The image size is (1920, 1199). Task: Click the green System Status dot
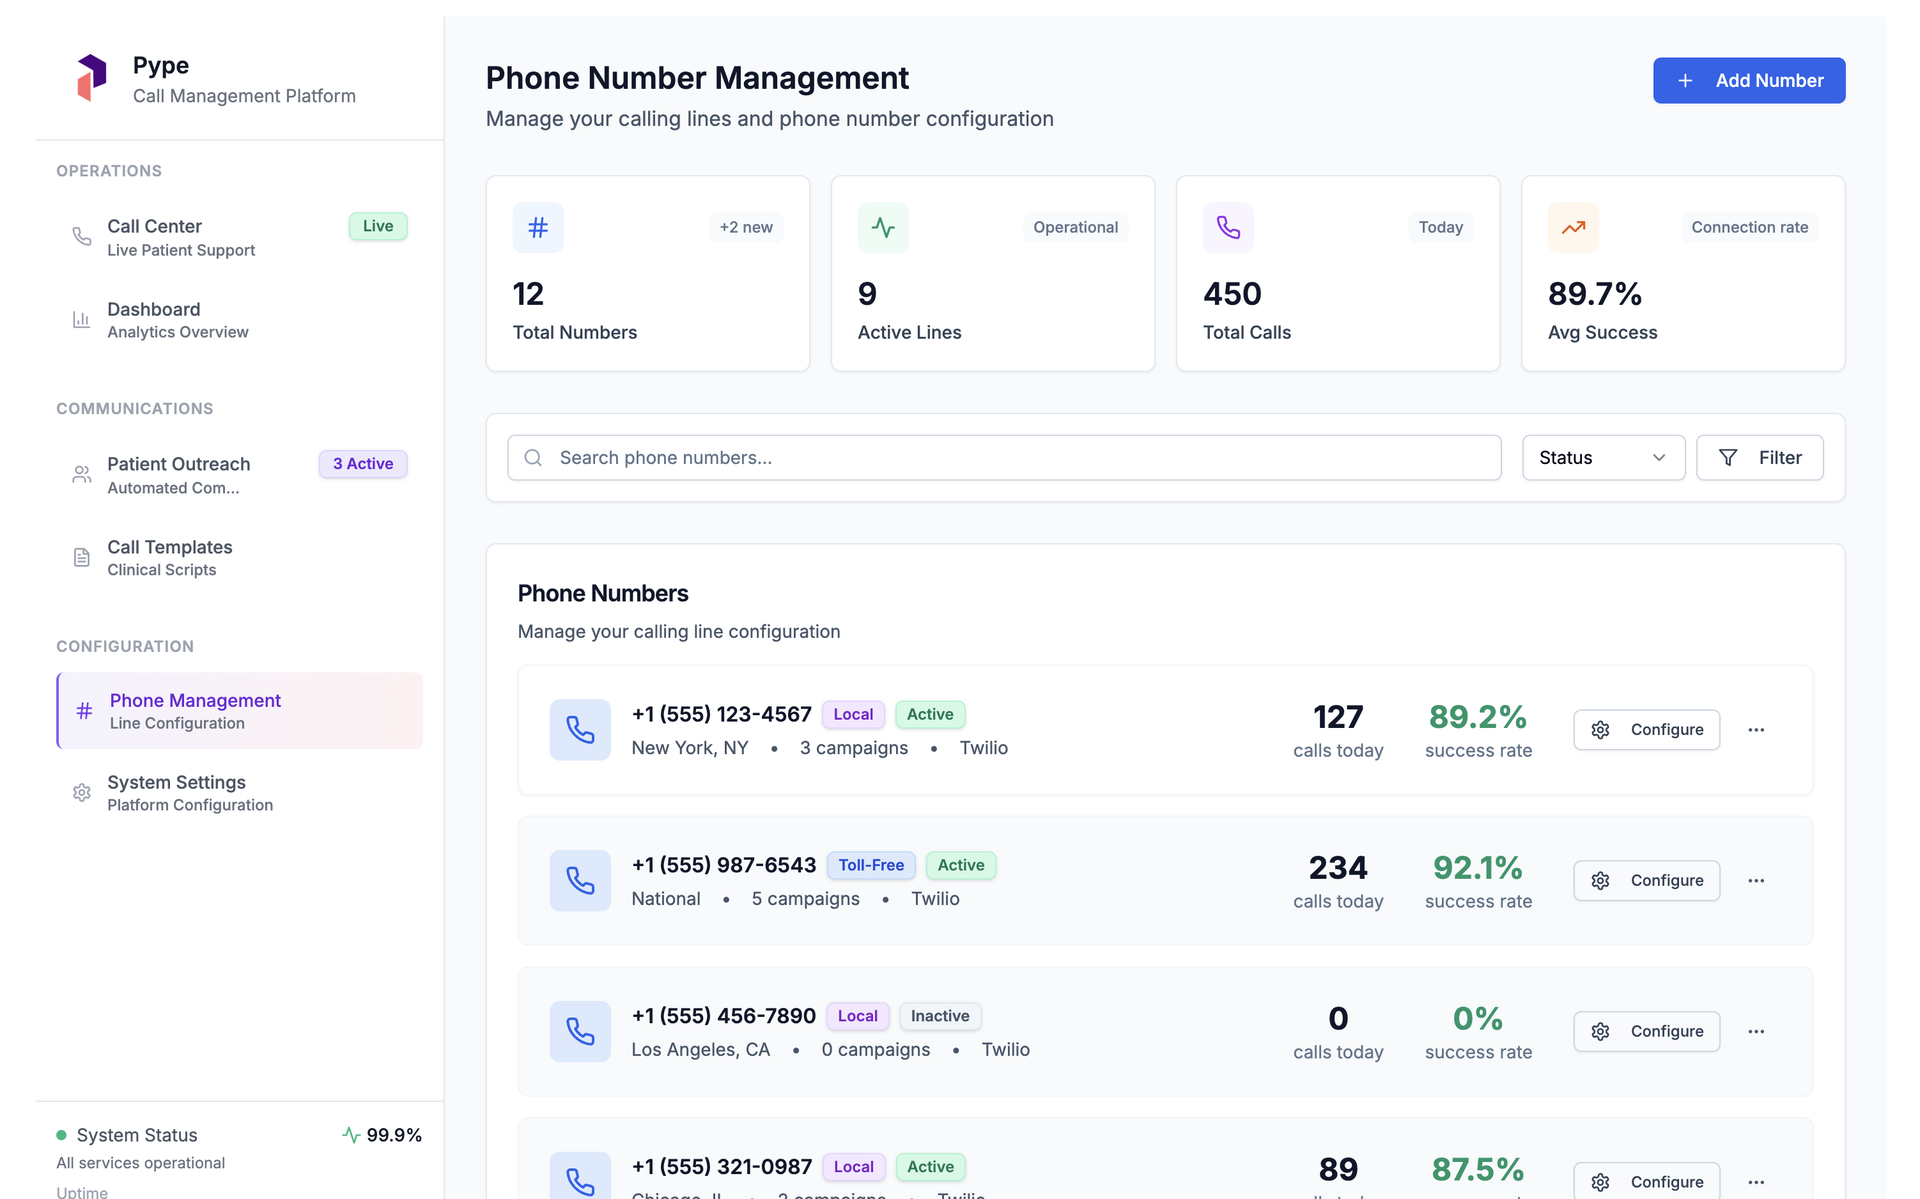click(x=62, y=1135)
